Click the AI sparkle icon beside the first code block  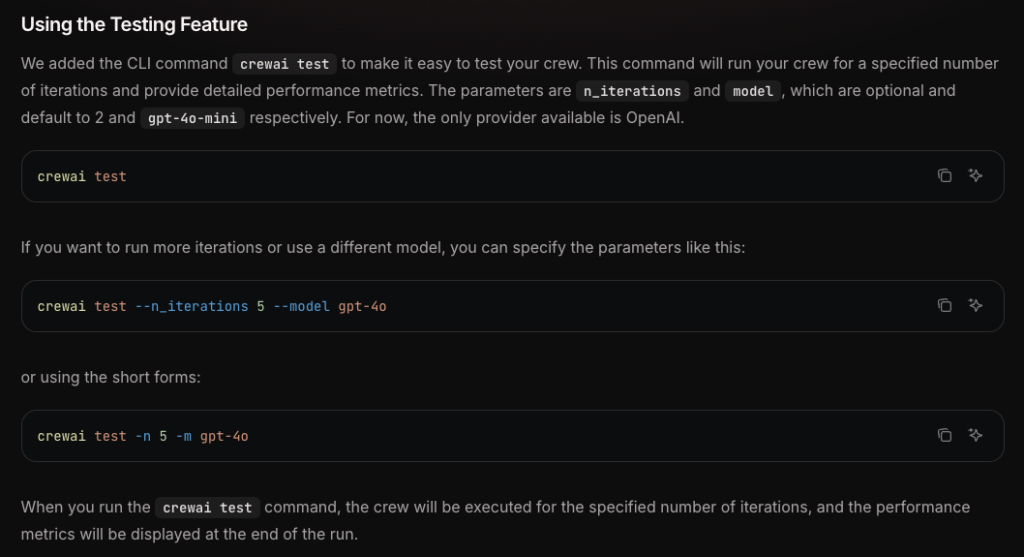tap(976, 176)
